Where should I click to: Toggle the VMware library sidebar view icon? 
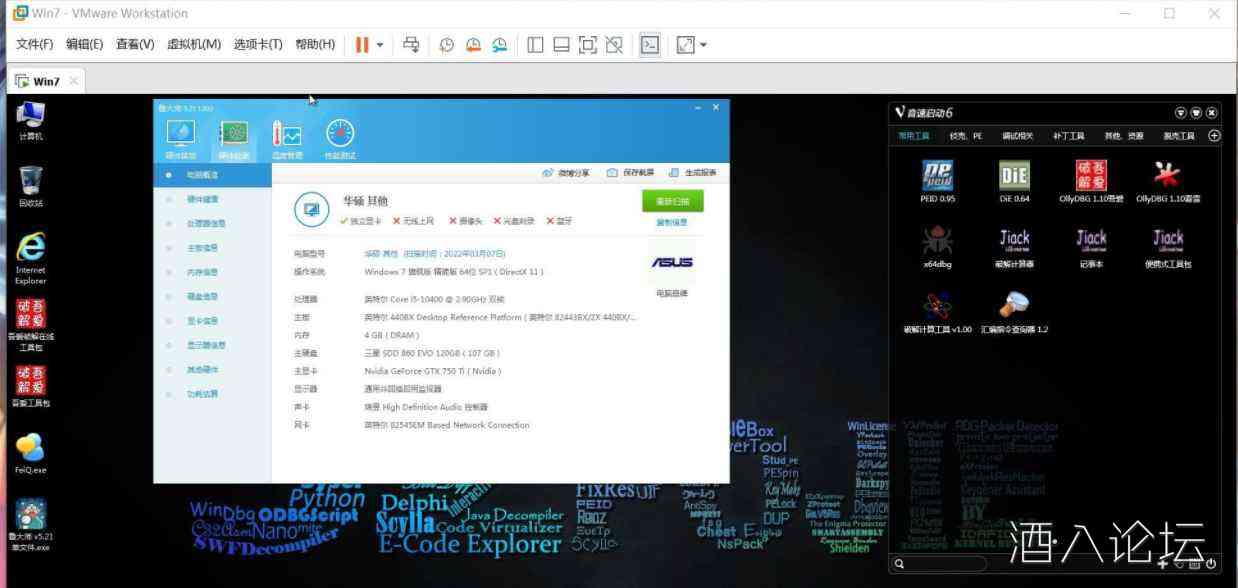tap(535, 44)
